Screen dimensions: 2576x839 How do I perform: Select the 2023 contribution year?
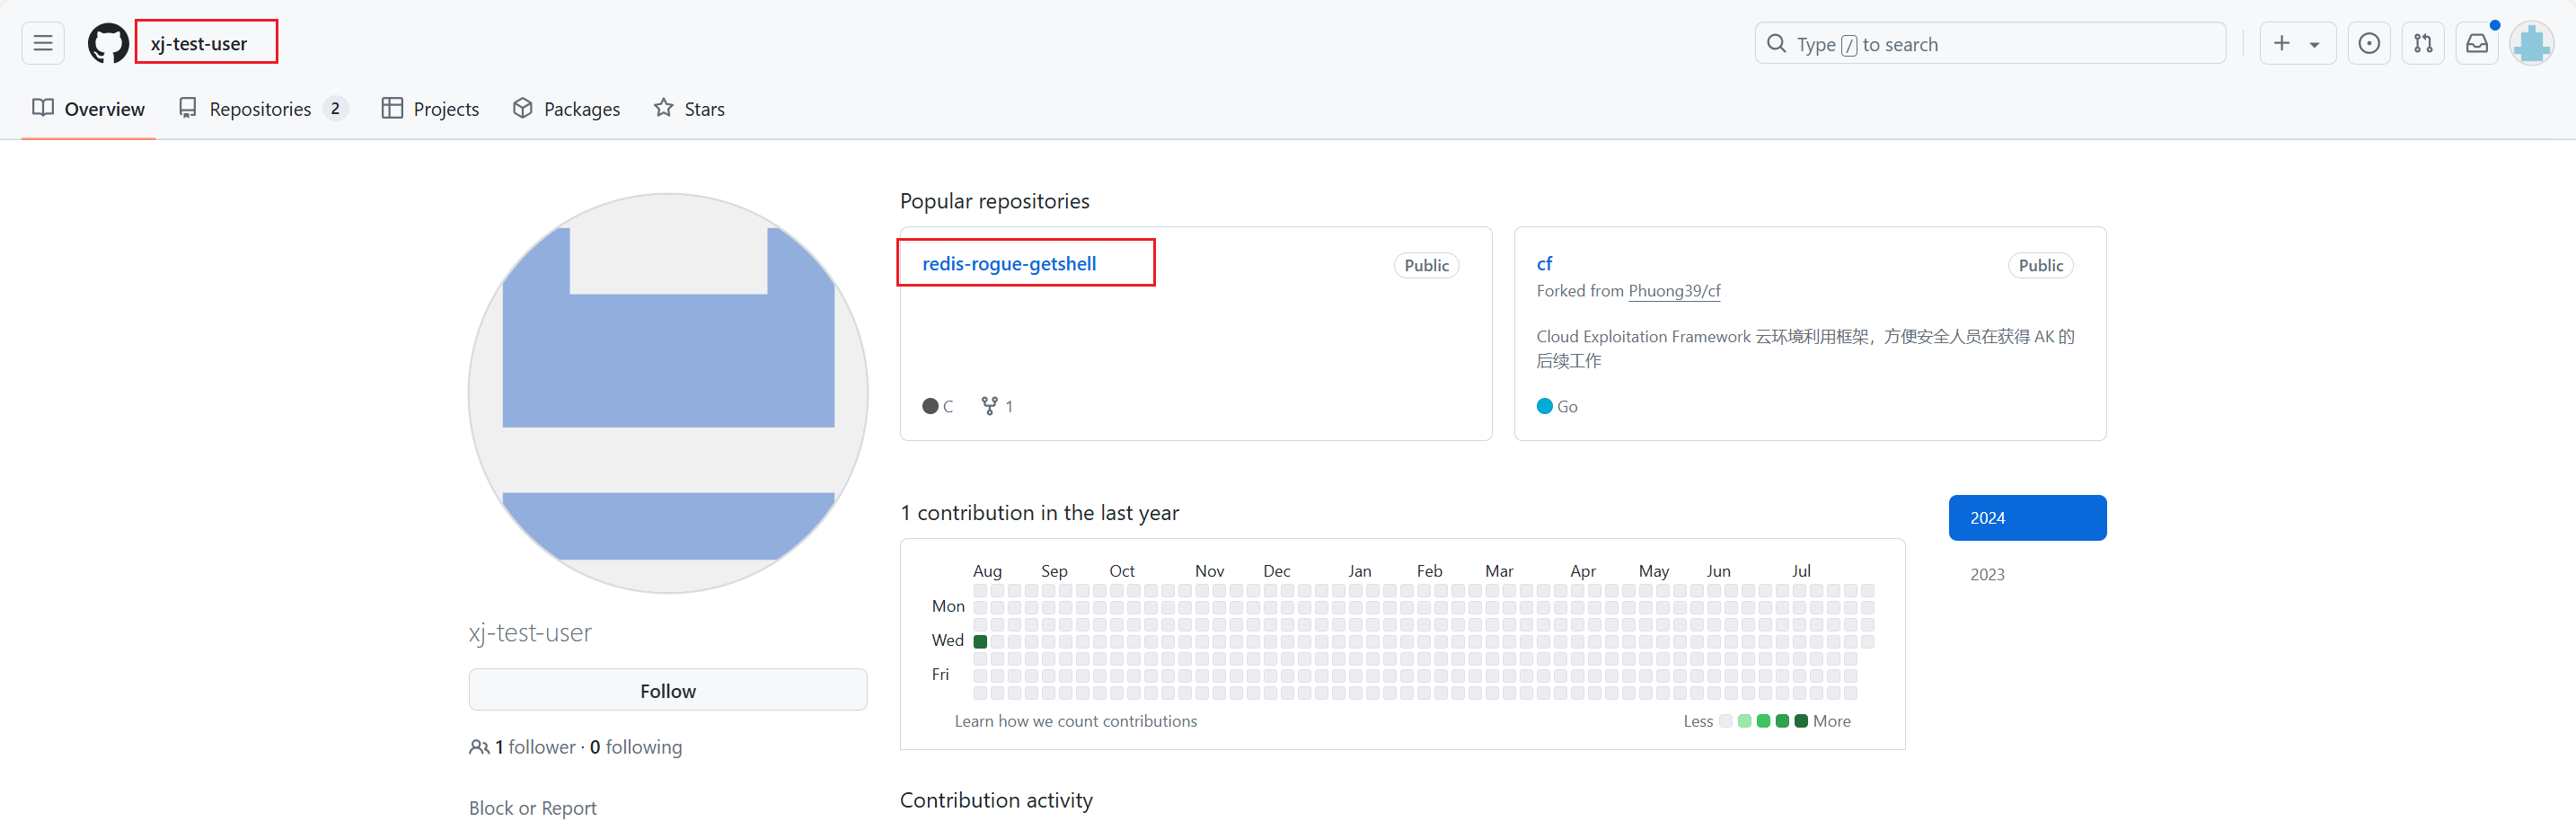click(x=1987, y=574)
